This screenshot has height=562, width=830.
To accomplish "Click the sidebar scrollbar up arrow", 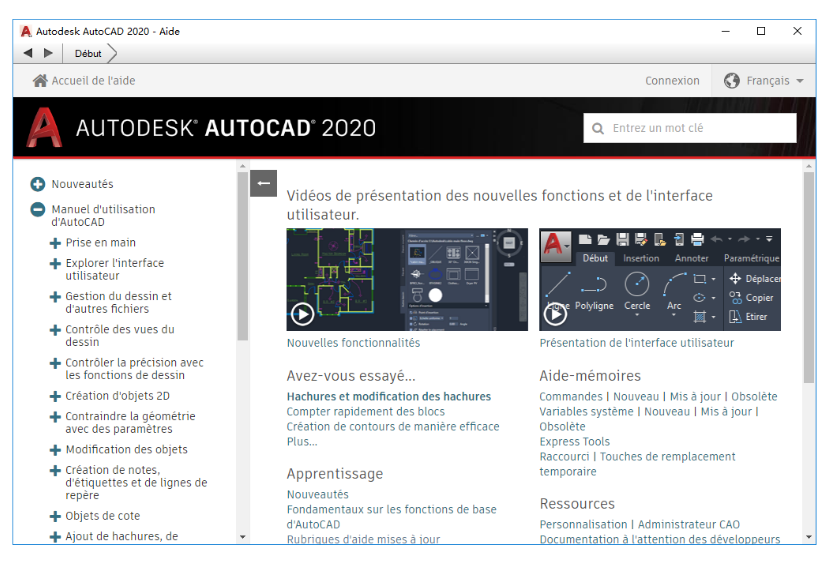I will pos(242,166).
